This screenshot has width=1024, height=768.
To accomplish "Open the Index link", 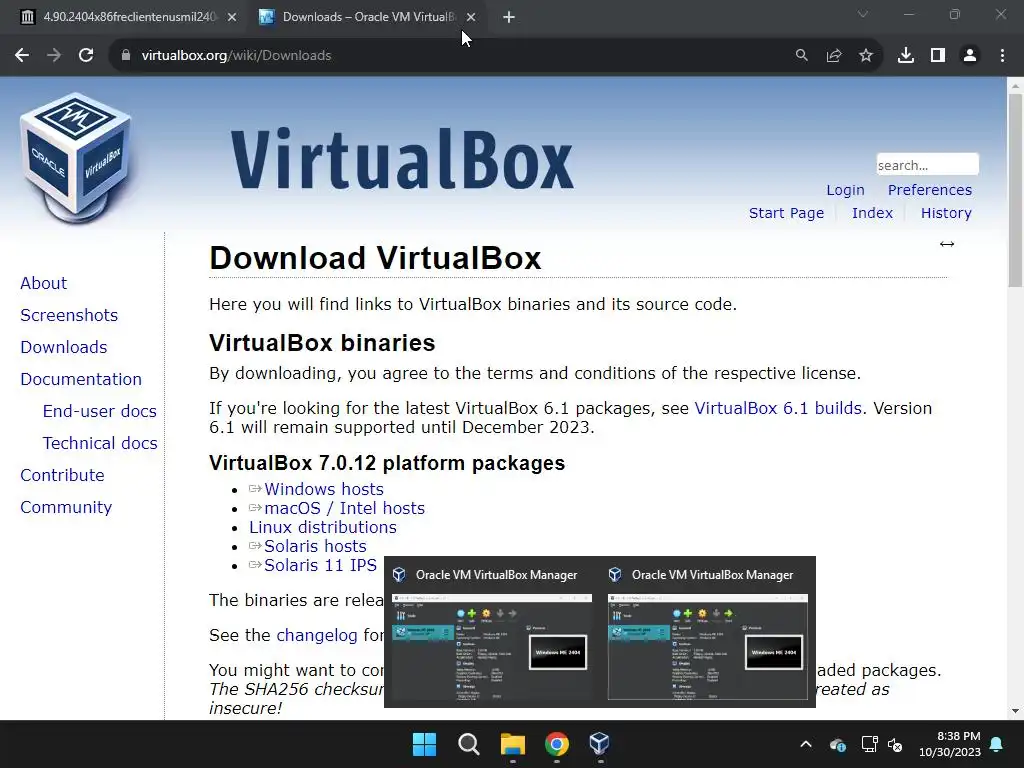I will click(872, 213).
